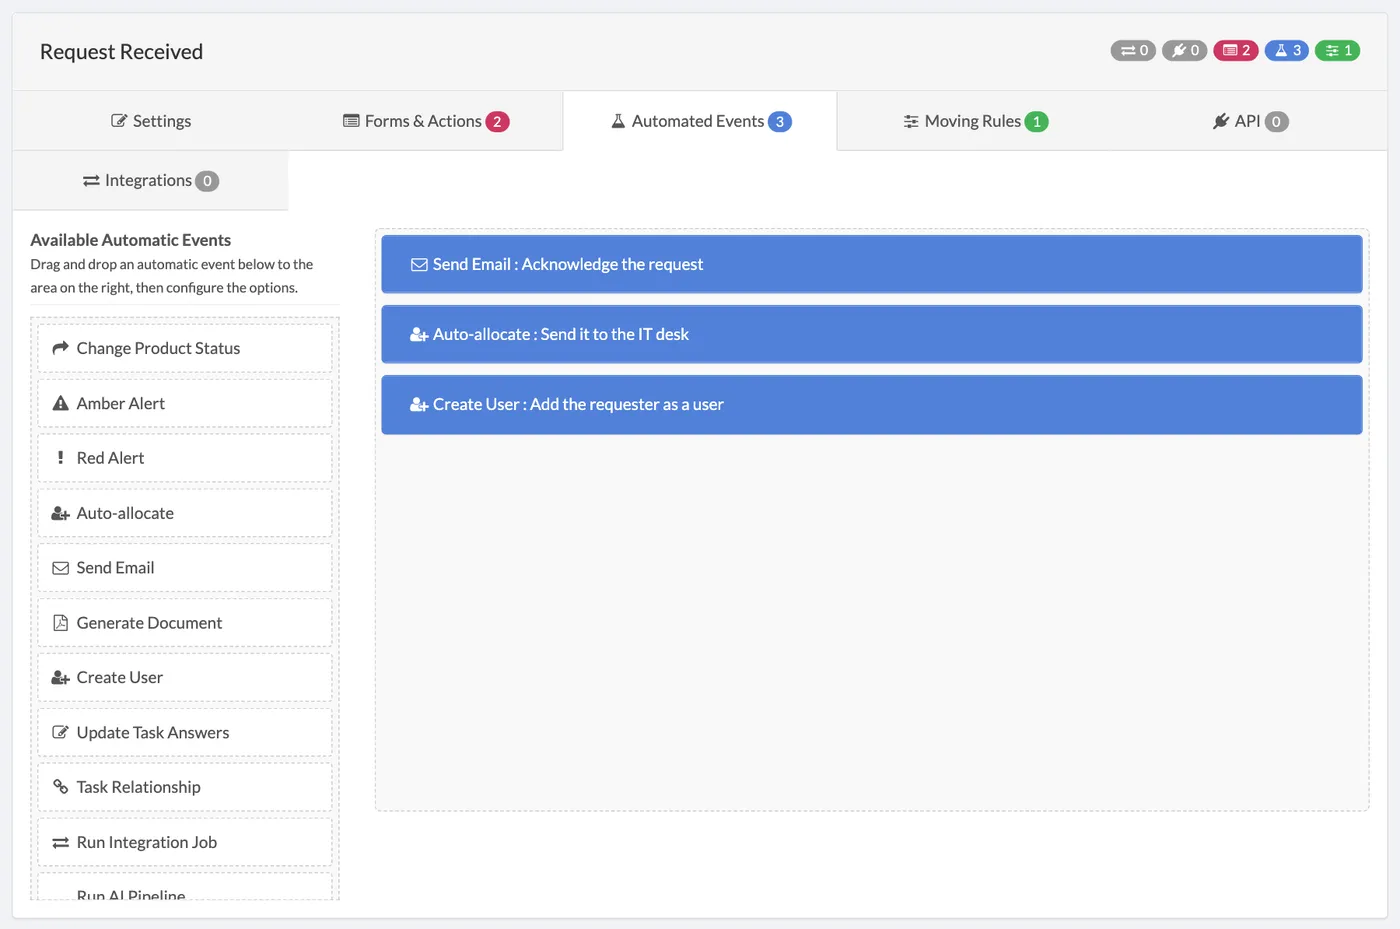This screenshot has height=929, width=1400.
Task: Click the Update Task Answers edit icon
Action: [60, 733]
